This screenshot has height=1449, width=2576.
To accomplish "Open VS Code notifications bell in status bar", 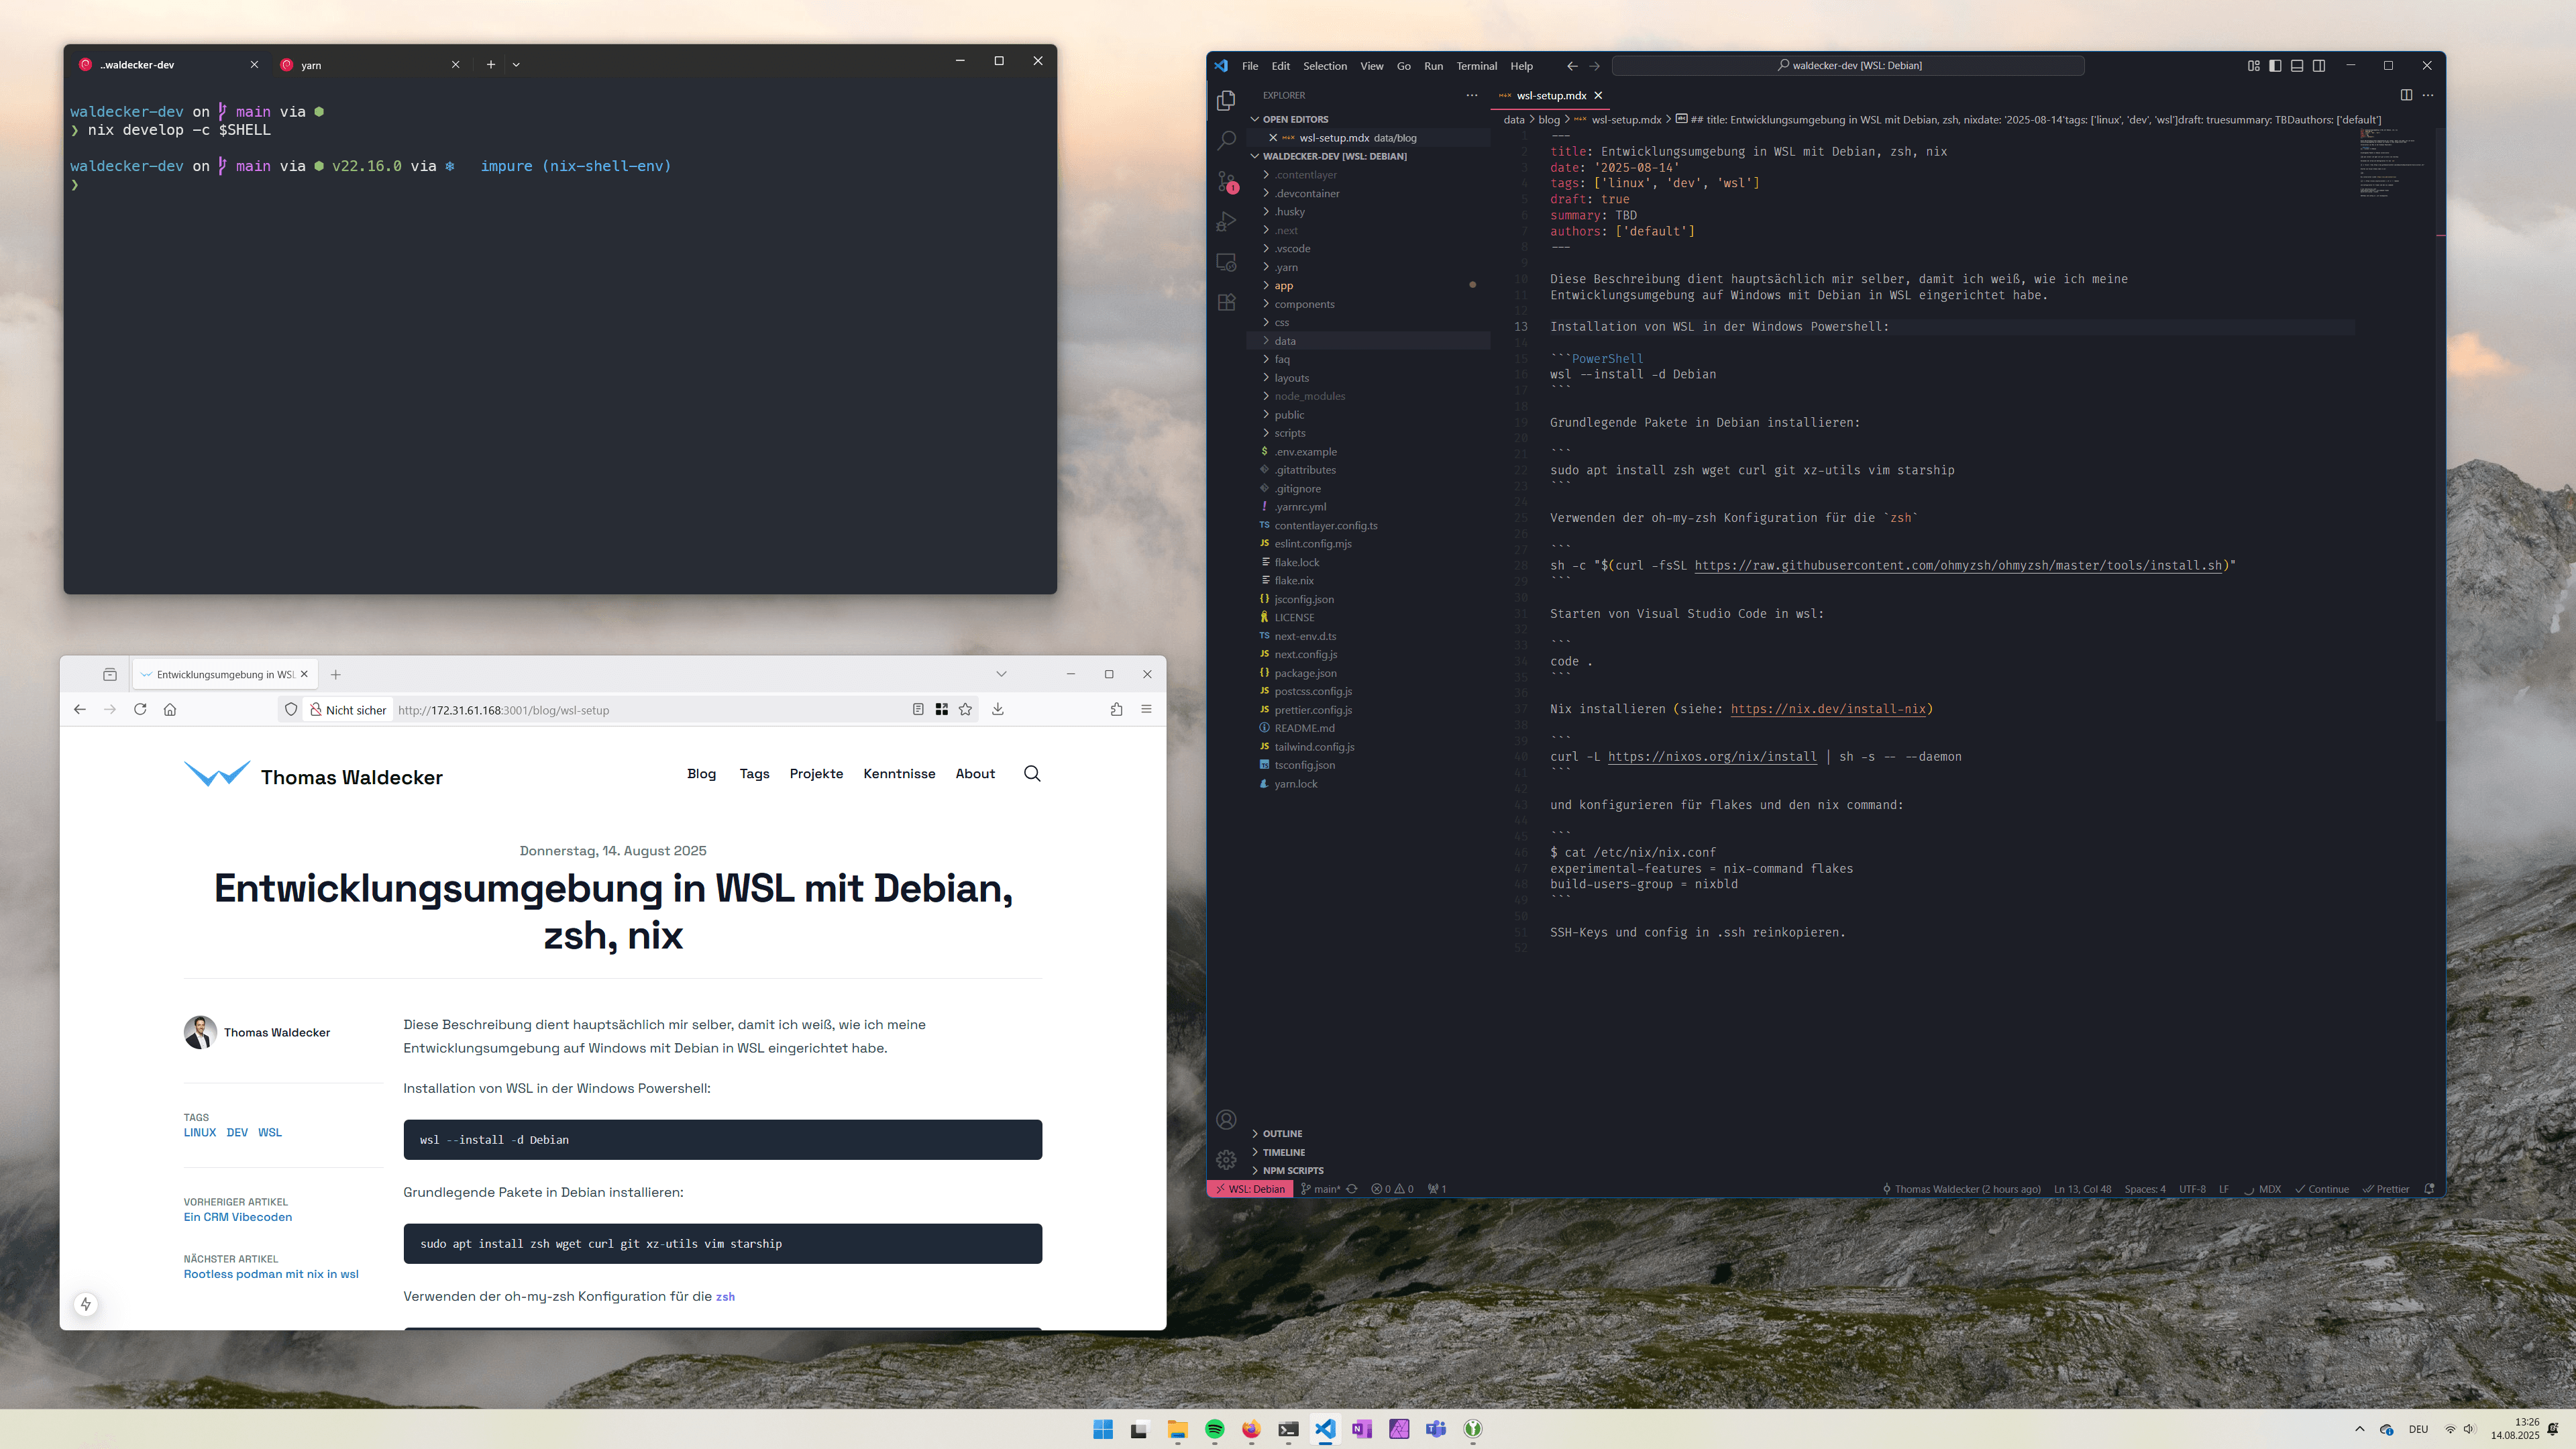I will [2429, 1189].
